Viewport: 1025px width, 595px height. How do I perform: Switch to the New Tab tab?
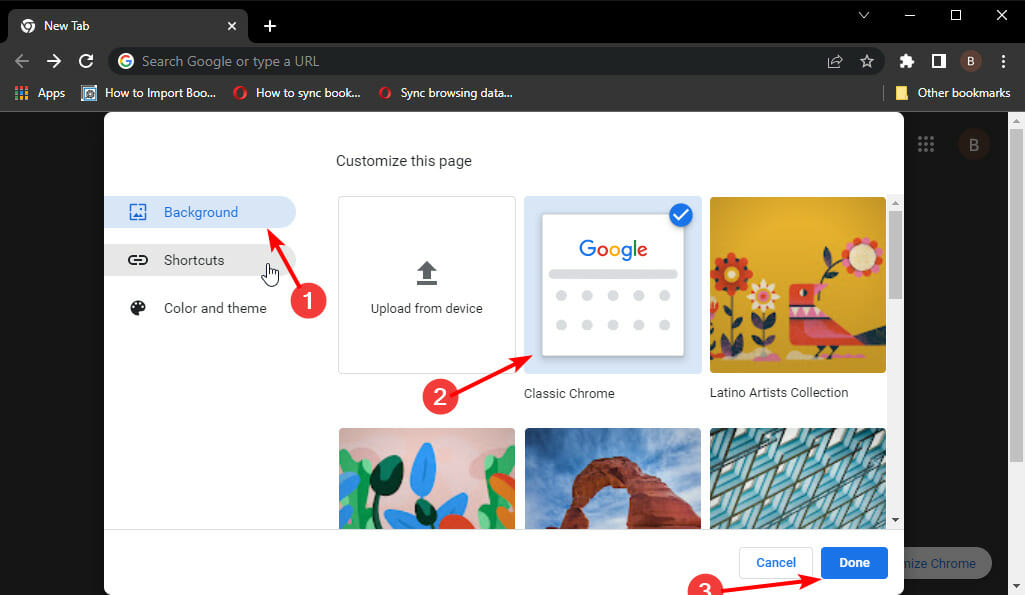tap(127, 26)
